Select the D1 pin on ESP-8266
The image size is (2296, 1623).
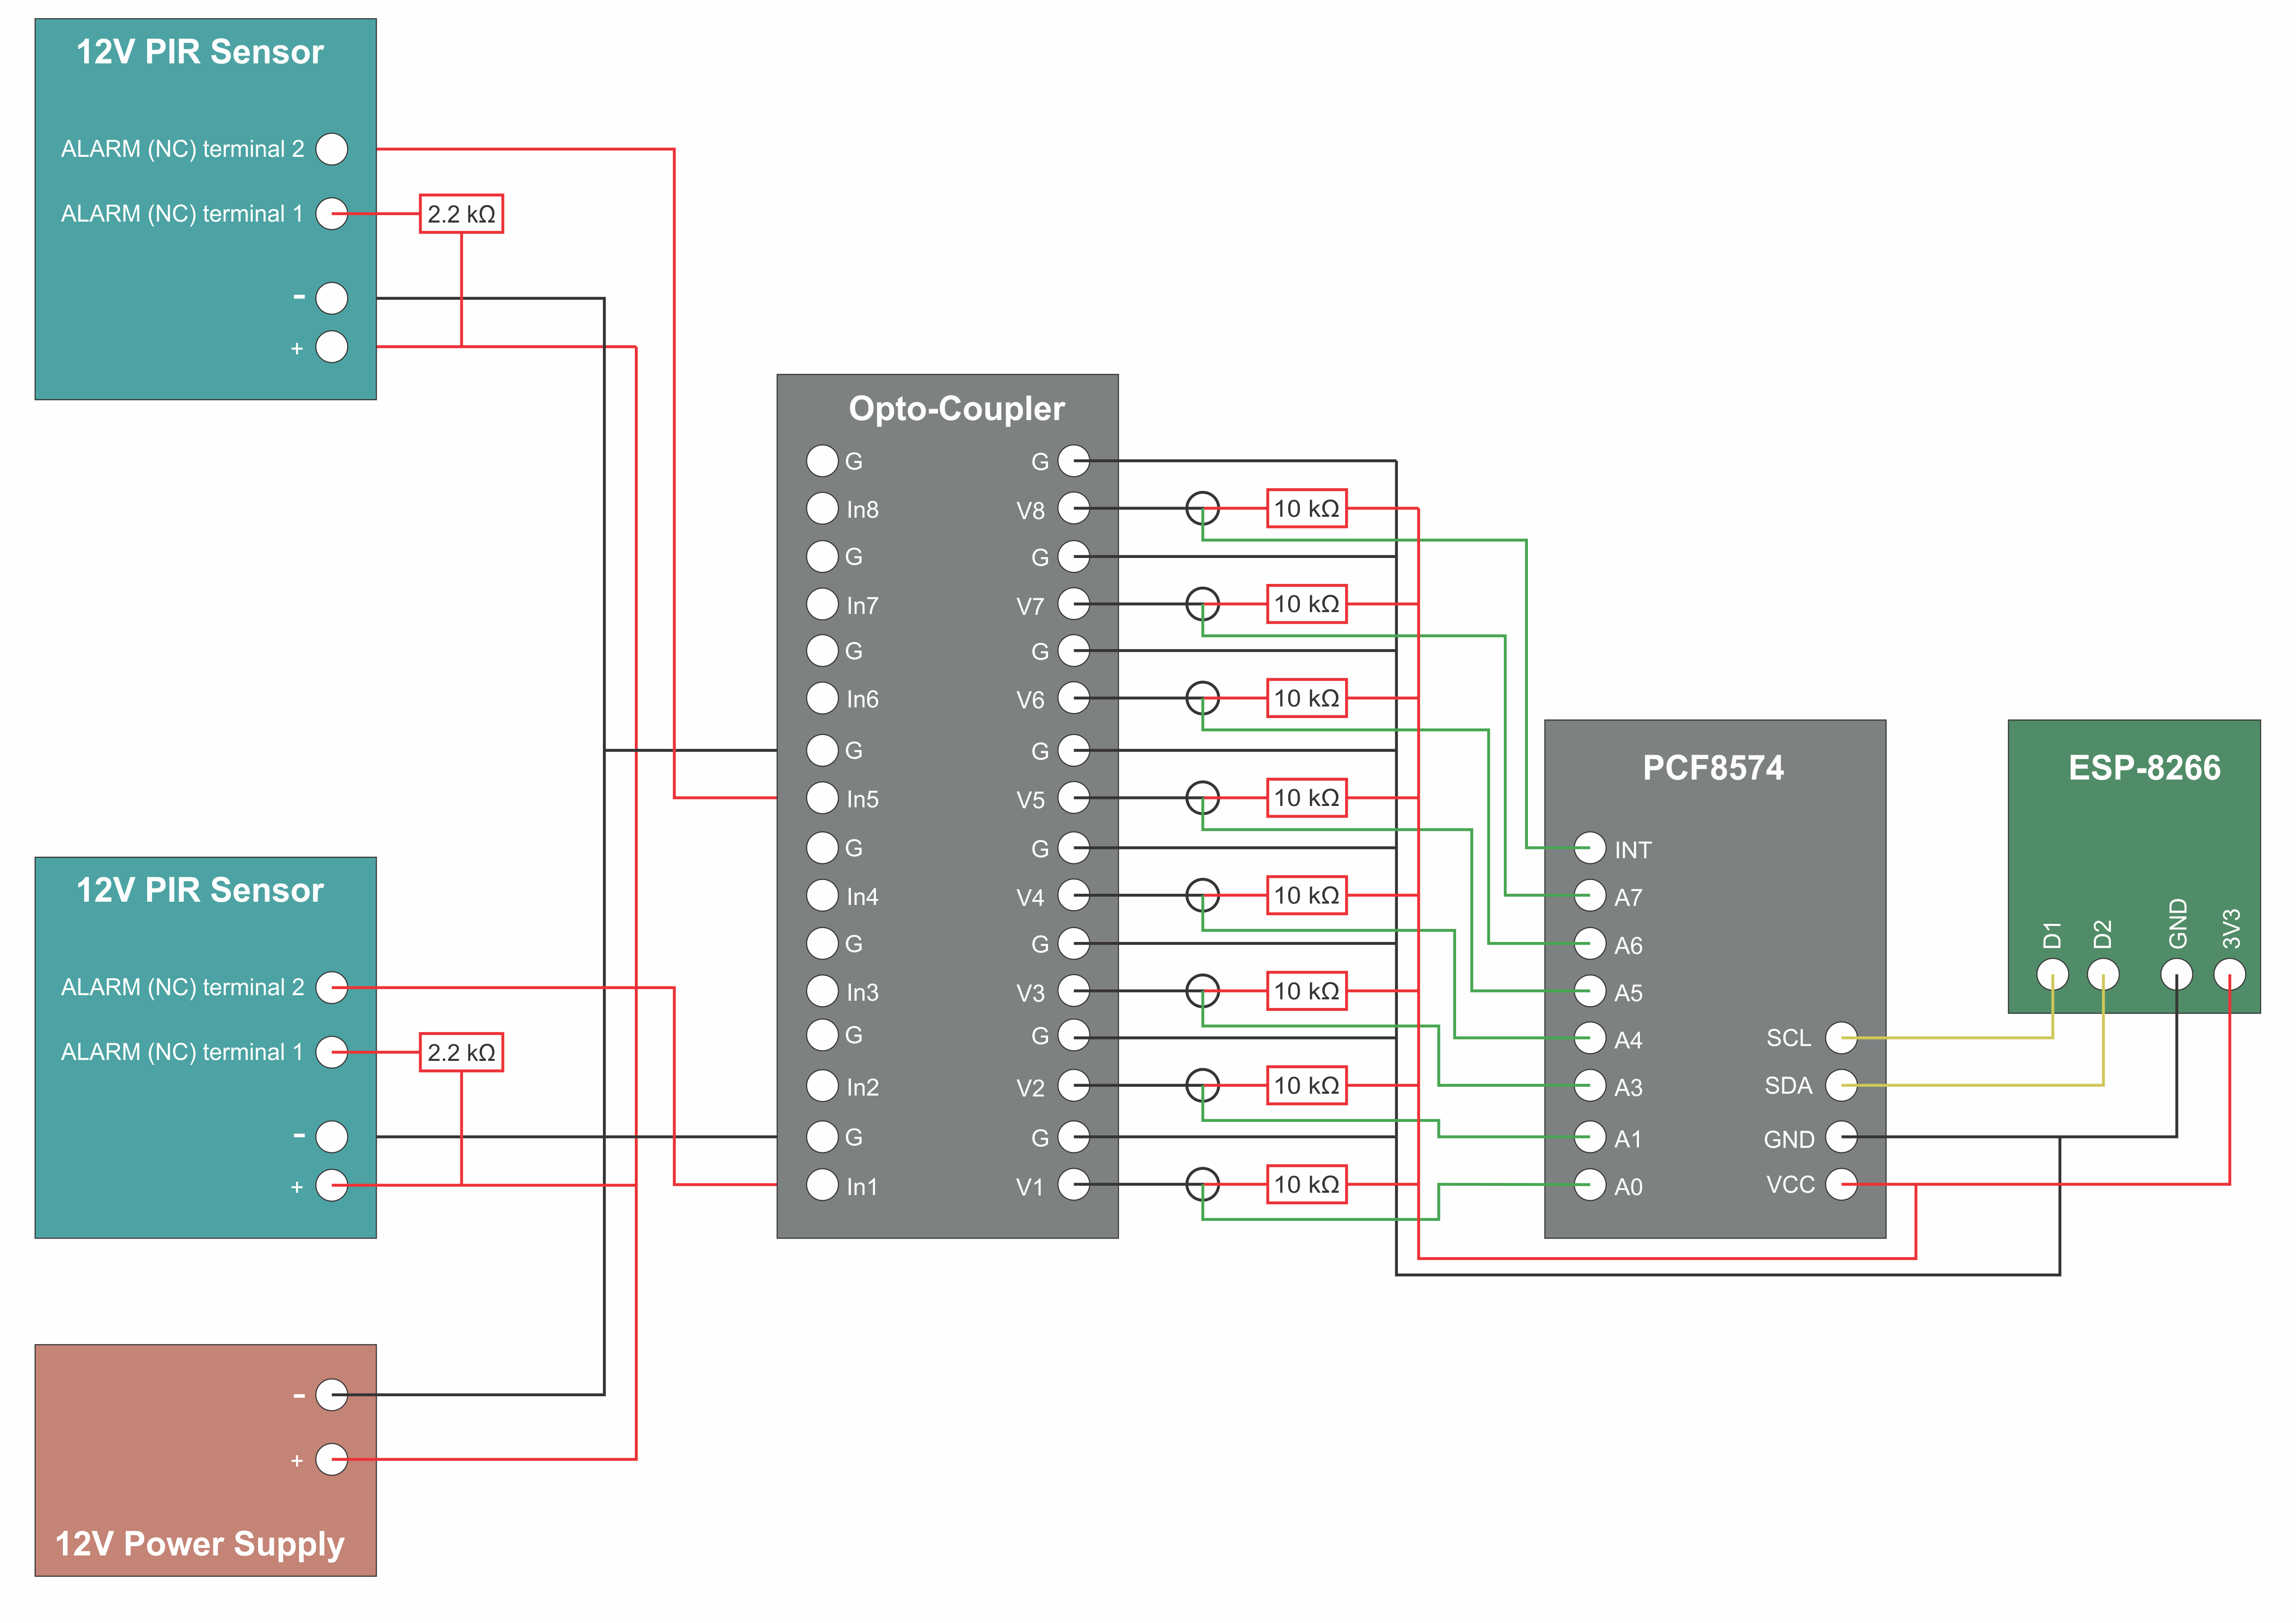point(2053,974)
